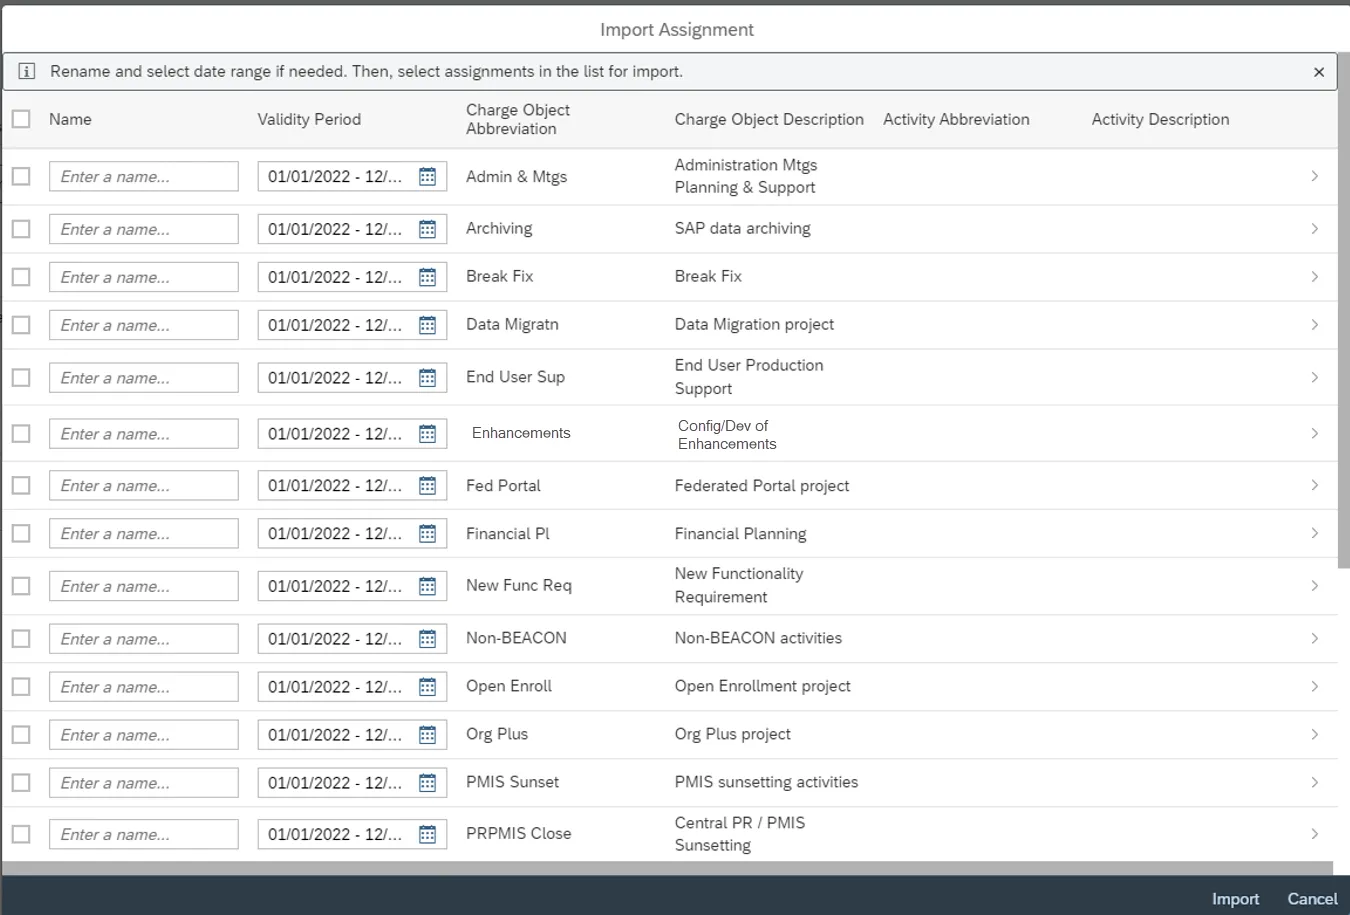The image size is (1350, 915).
Task: Open calendar icon for Fed Portal row
Action: (427, 486)
